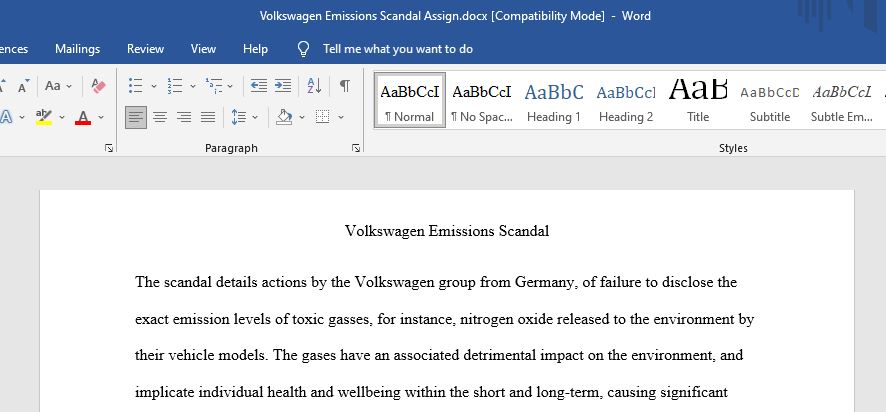
Task: Click line and paragraph spacing icon
Action: pos(238,117)
